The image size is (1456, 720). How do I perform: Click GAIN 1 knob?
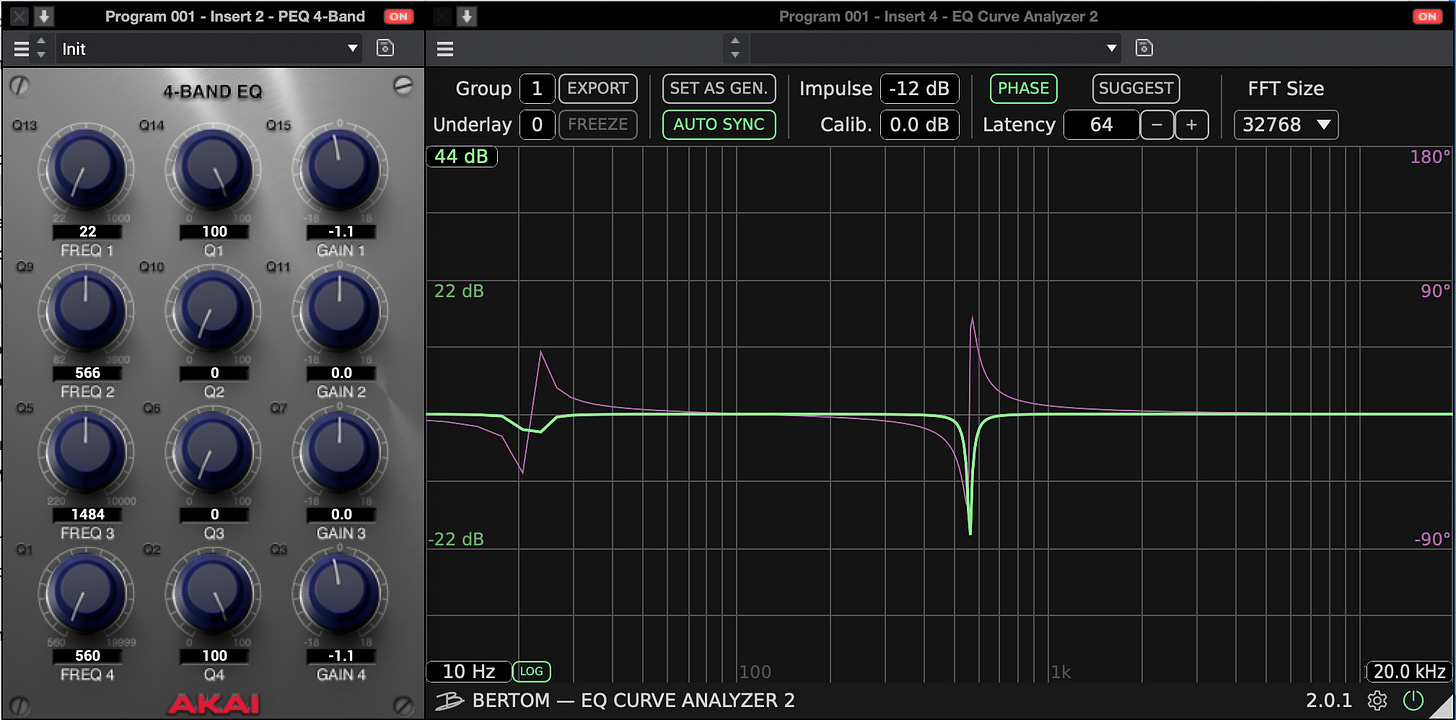341,169
